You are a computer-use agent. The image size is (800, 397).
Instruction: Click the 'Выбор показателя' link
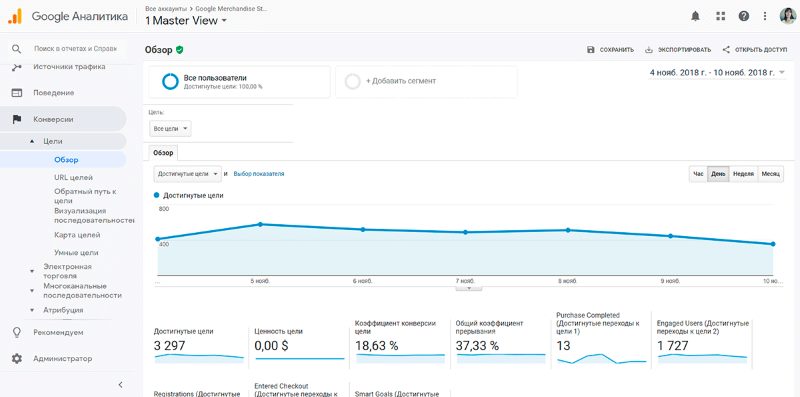pos(259,174)
